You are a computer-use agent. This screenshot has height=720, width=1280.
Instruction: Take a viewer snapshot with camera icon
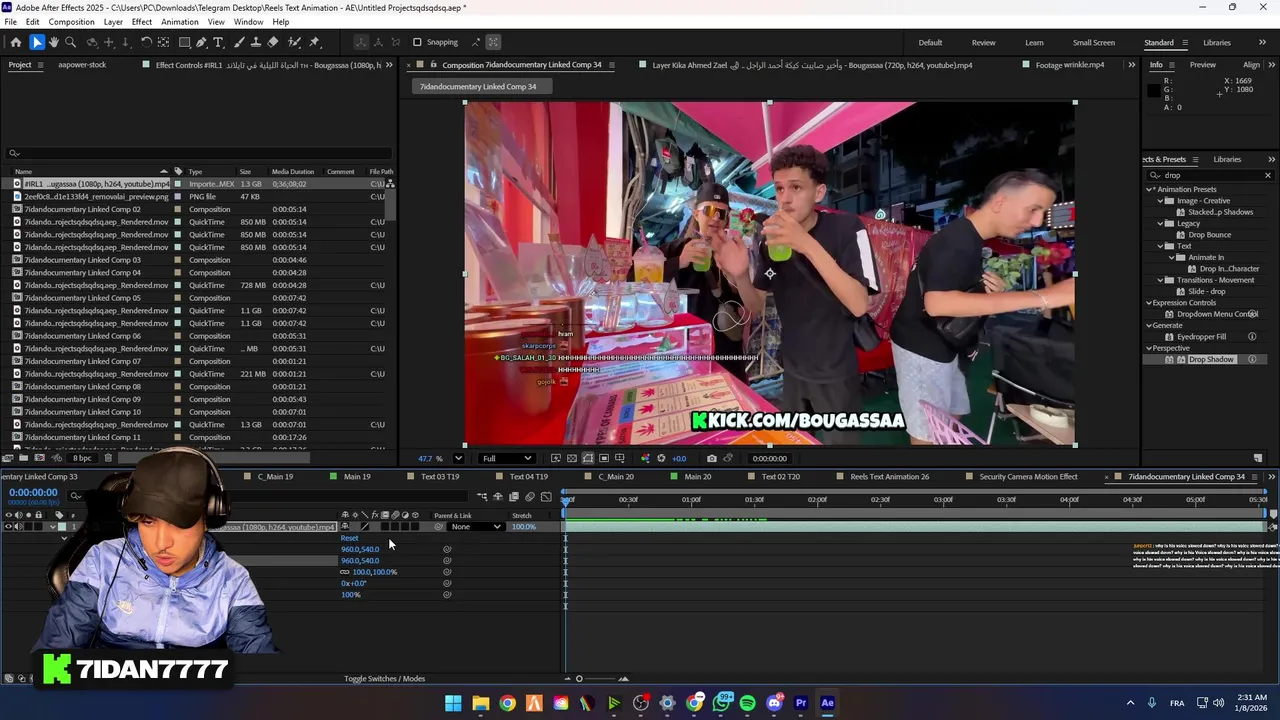(x=711, y=458)
